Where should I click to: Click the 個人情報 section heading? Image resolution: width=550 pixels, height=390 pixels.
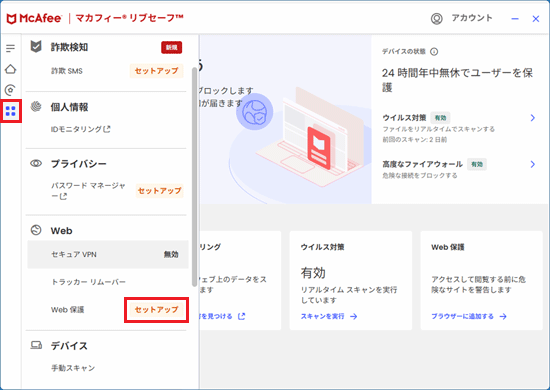tap(69, 107)
